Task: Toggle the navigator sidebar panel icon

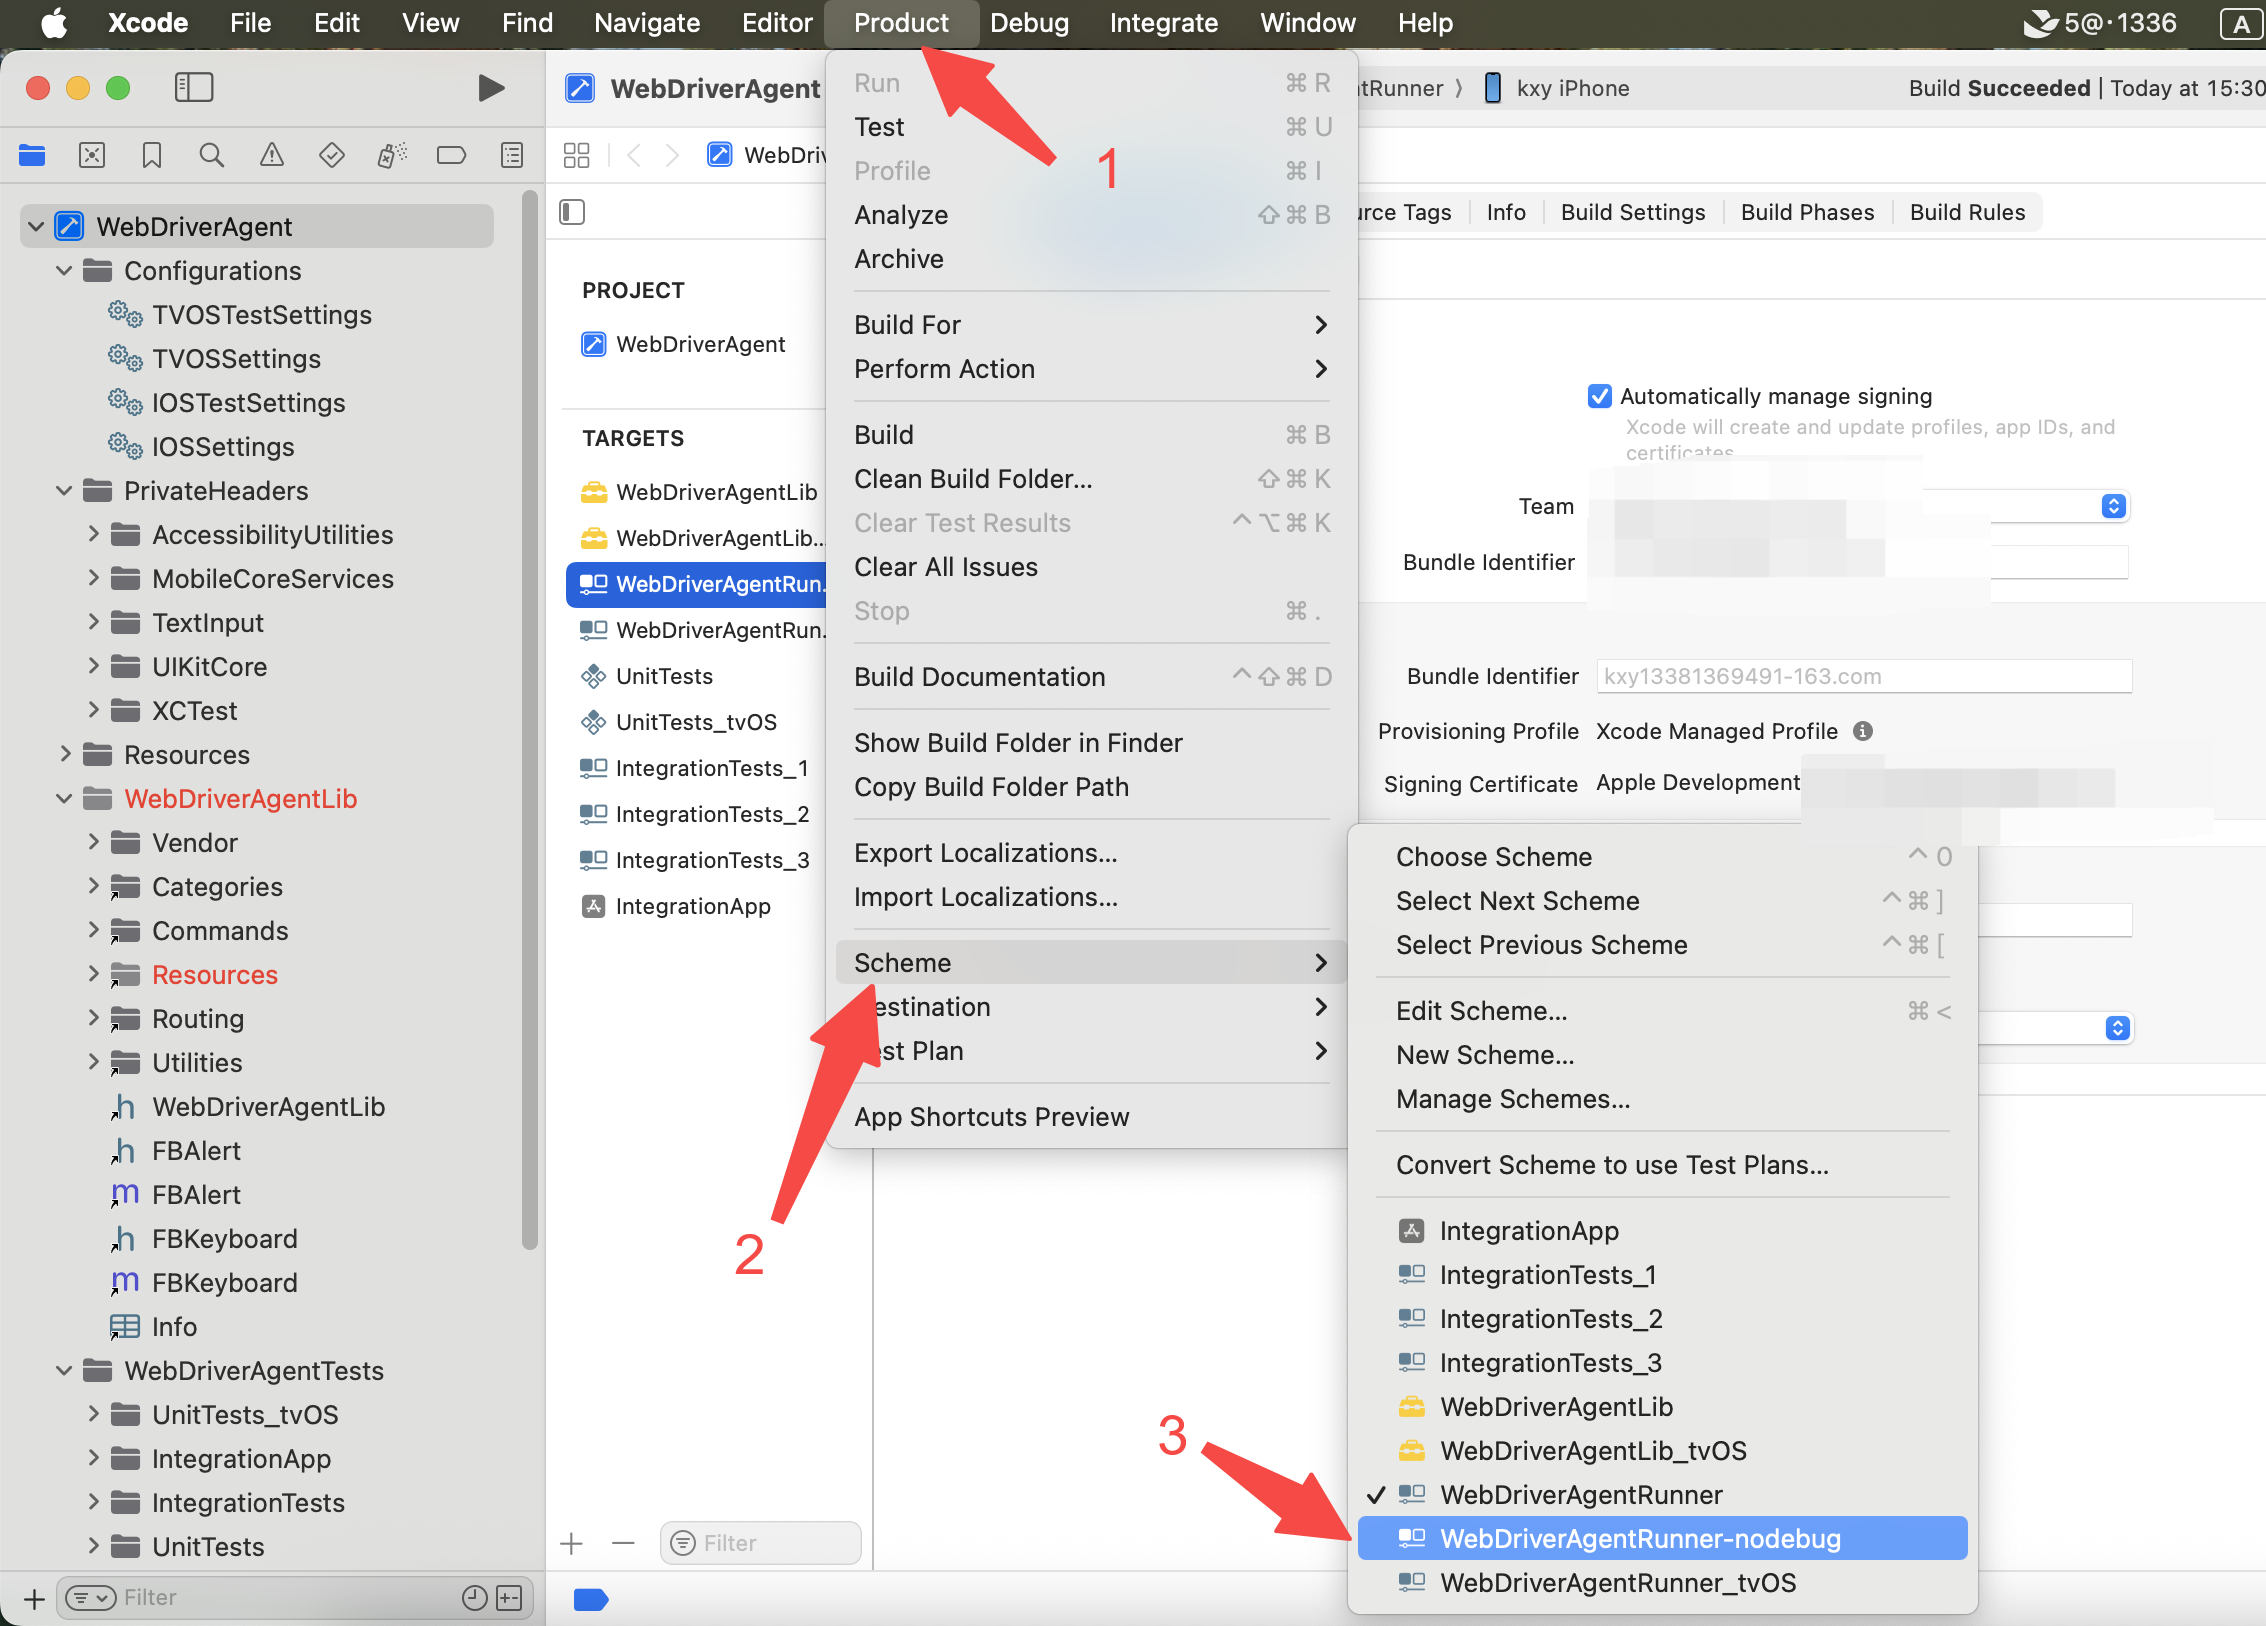Action: [x=194, y=88]
